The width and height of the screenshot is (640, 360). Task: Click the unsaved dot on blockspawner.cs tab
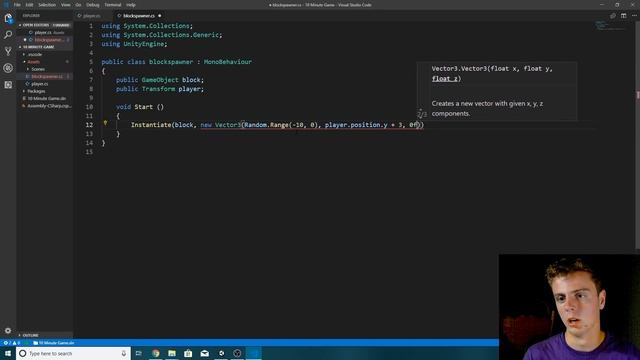coord(160,16)
